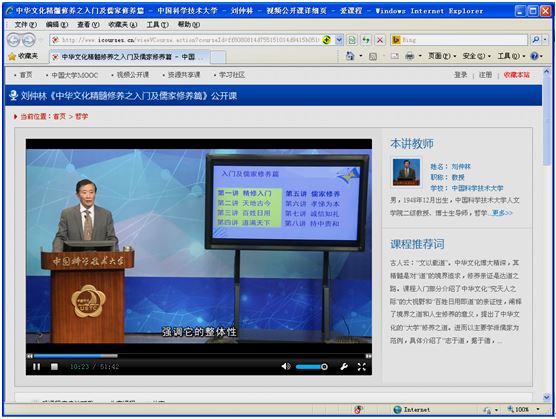Viewport: 556px width, 419px height.
Task: Click the RSS feeds icon
Action: click(x=373, y=56)
